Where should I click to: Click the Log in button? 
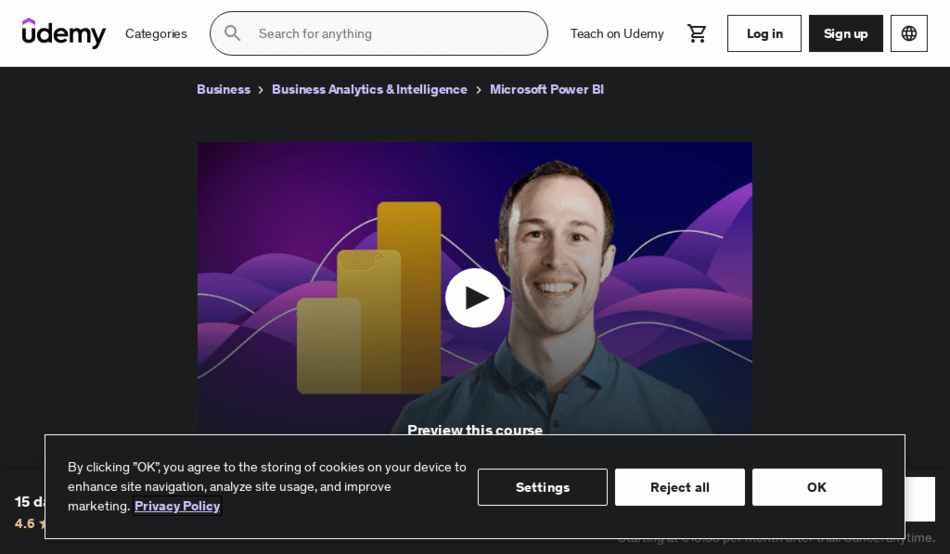(764, 33)
